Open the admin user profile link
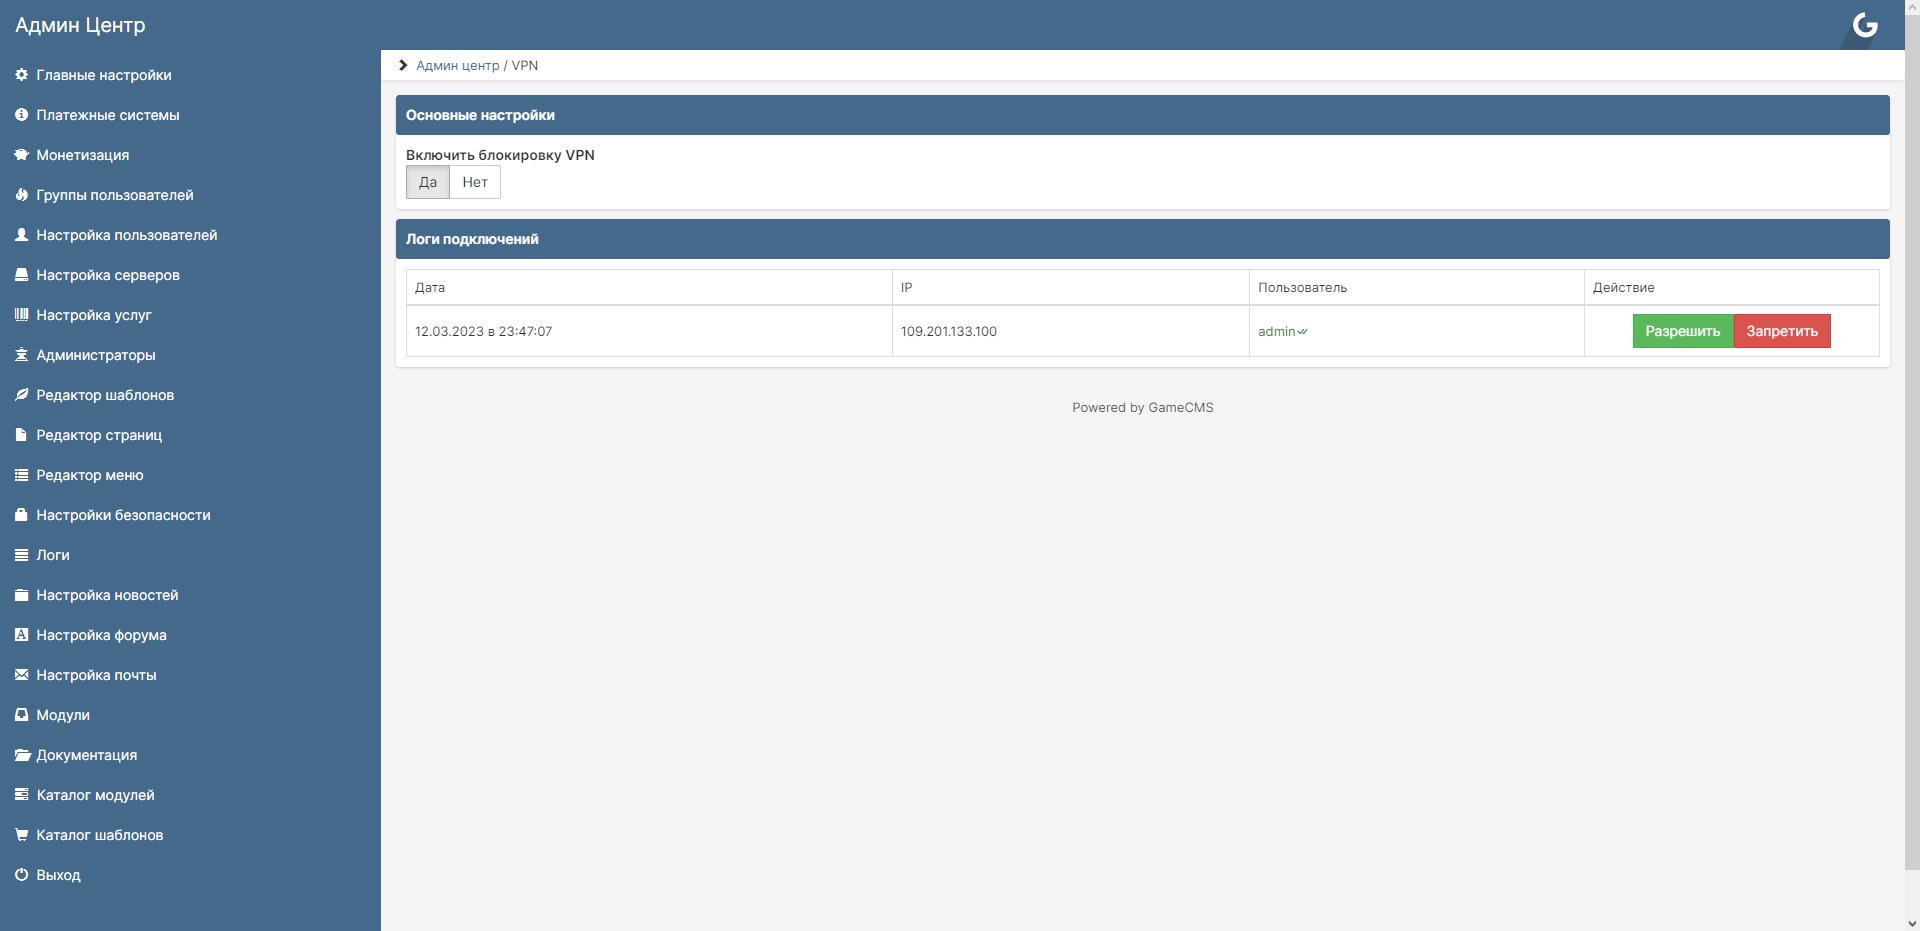The width and height of the screenshot is (1920, 931). click(1277, 331)
